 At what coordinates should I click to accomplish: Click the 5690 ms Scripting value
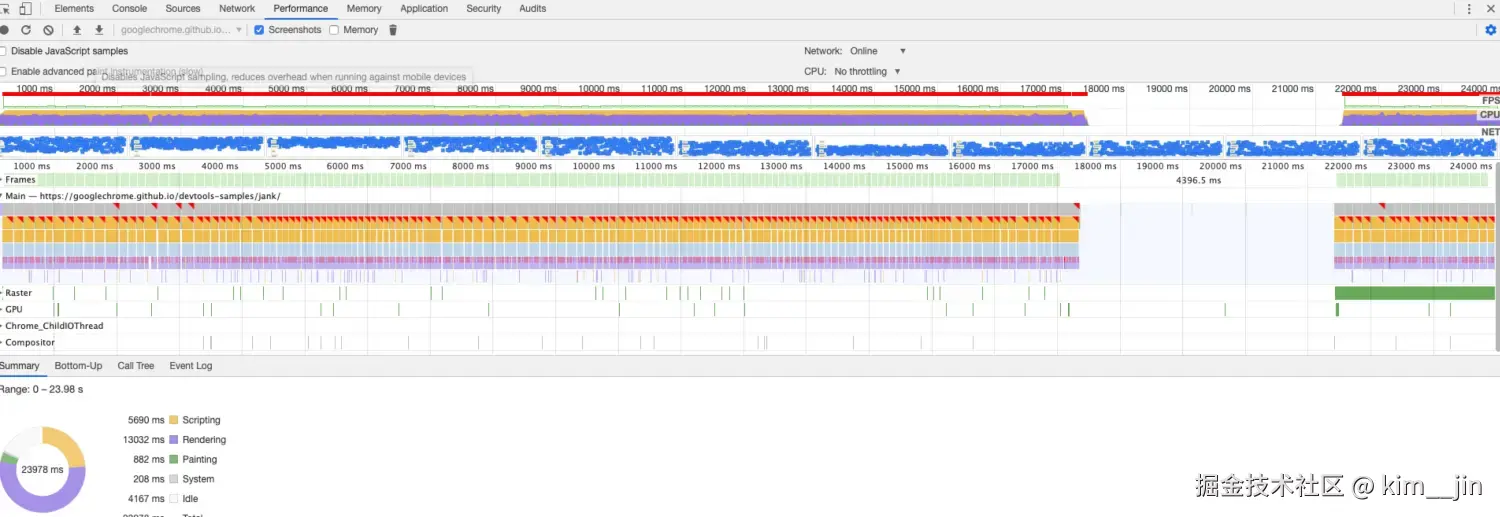click(146, 420)
